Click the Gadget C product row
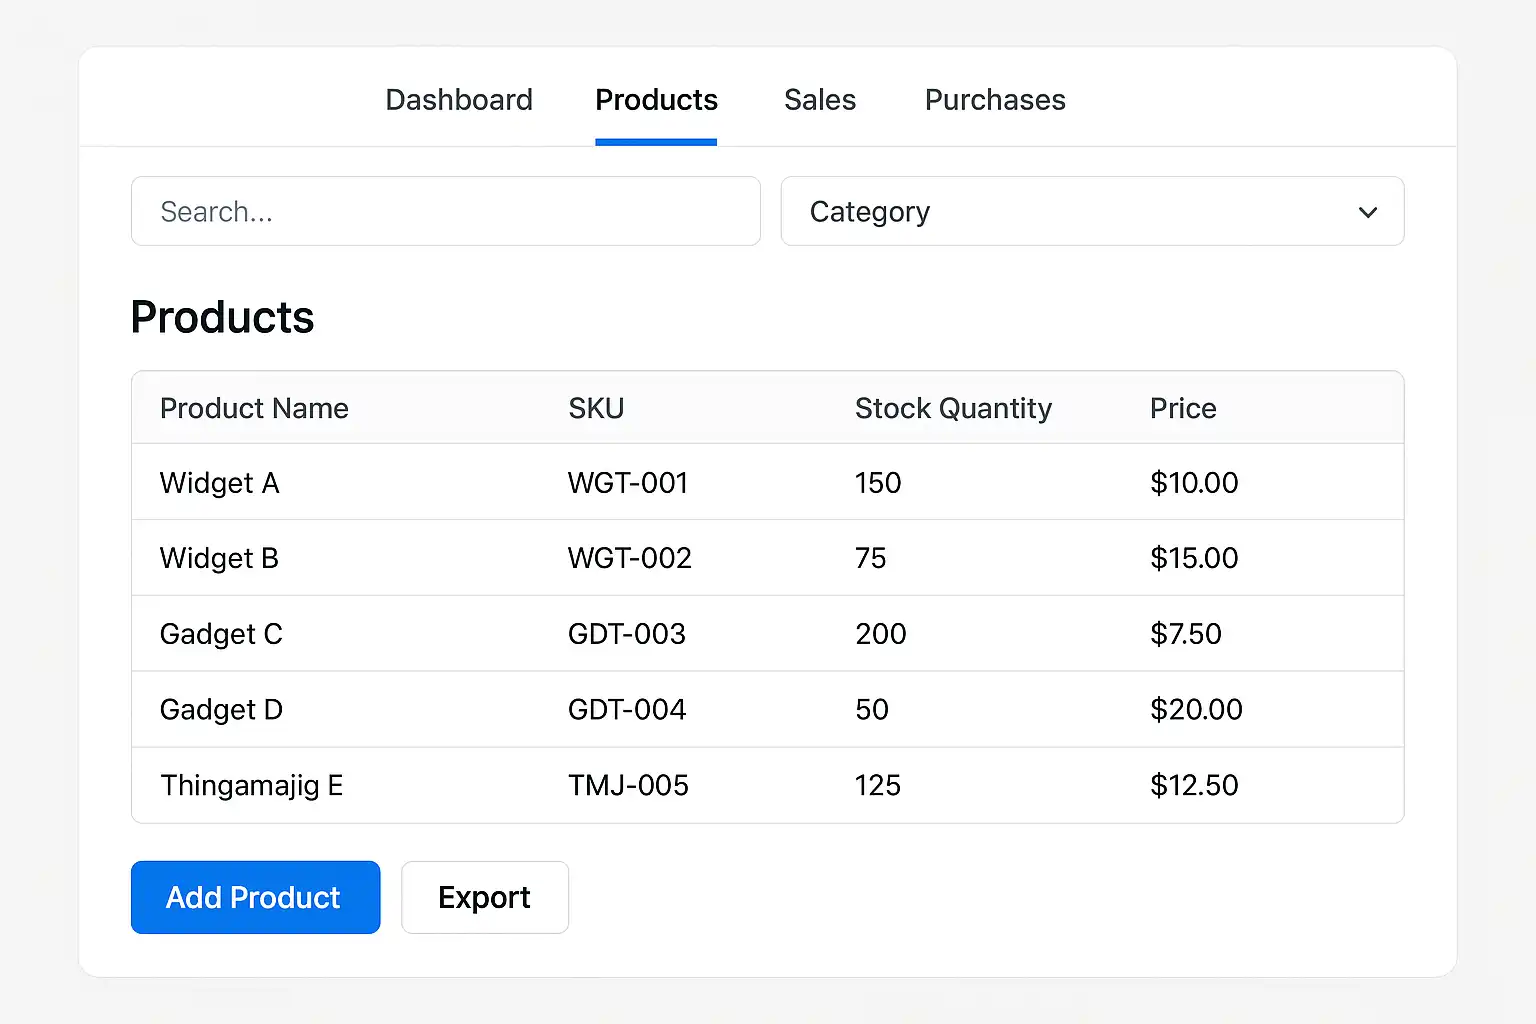1536x1024 pixels. 221,634
